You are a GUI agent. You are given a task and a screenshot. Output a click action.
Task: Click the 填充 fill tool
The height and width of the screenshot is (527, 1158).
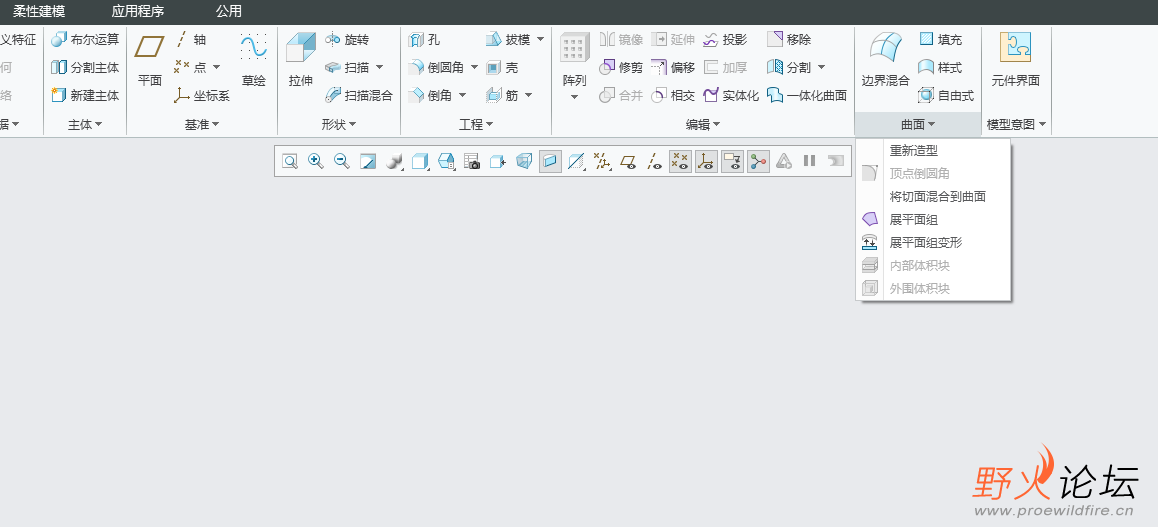(939, 39)
